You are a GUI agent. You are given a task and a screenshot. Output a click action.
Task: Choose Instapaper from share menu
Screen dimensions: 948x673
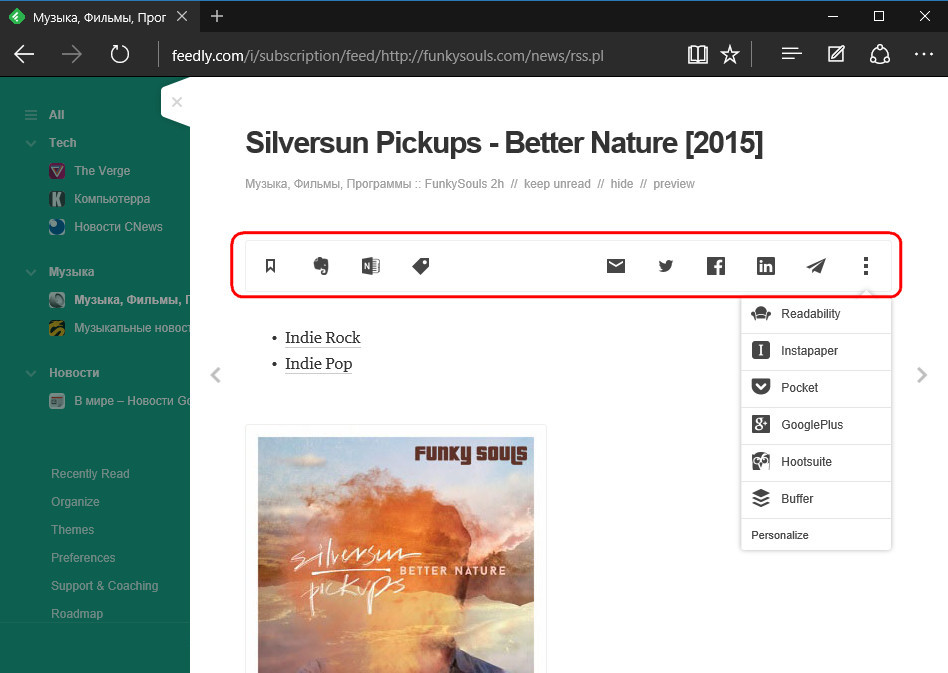click(x=816, y=351)
